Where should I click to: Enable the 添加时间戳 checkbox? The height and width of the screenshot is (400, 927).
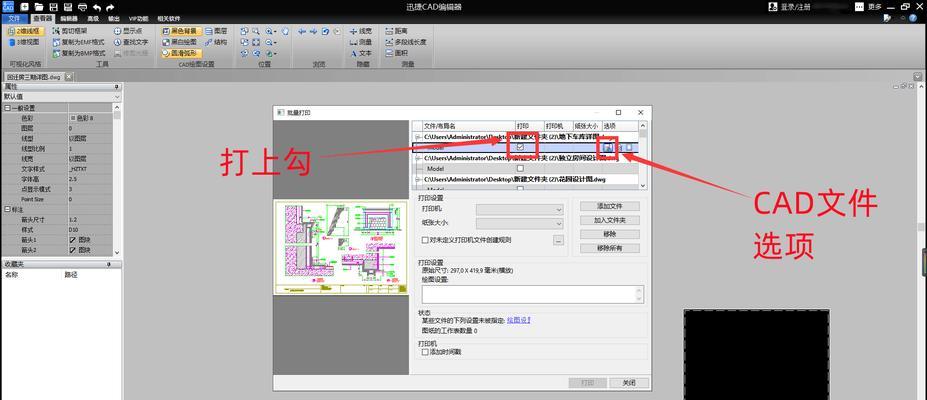click(425, 352)
